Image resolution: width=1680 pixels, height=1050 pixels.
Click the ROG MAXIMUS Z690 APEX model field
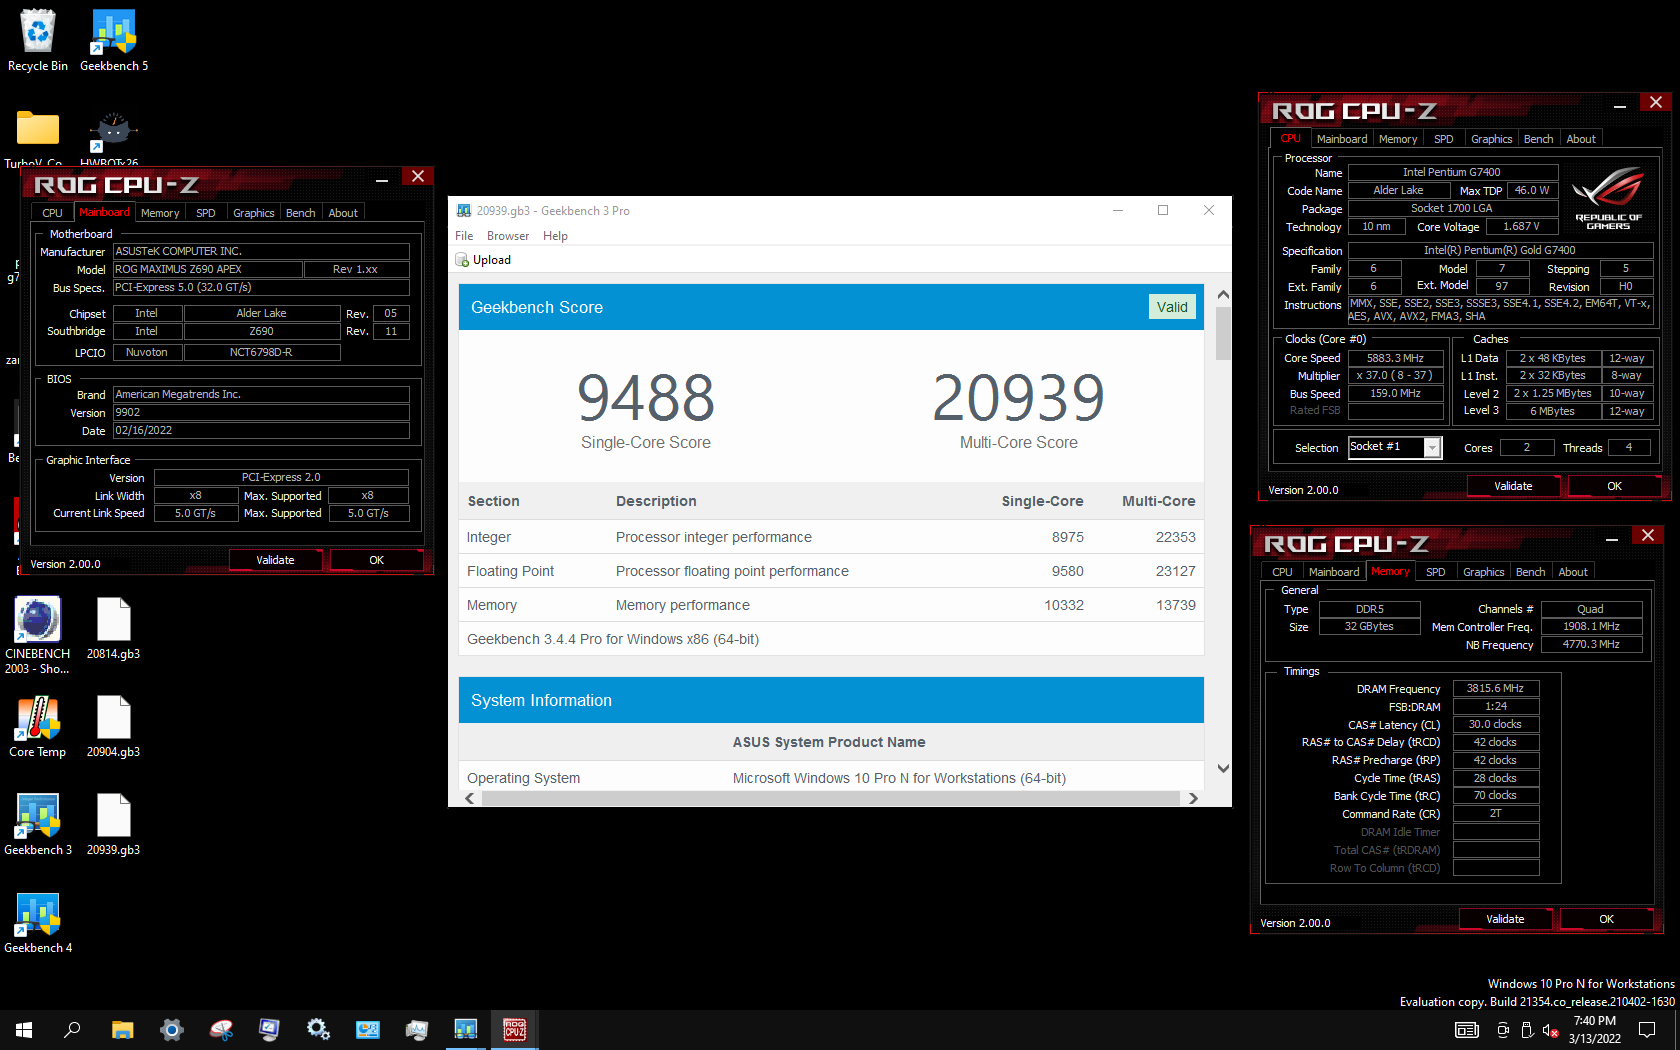point(207,269)
